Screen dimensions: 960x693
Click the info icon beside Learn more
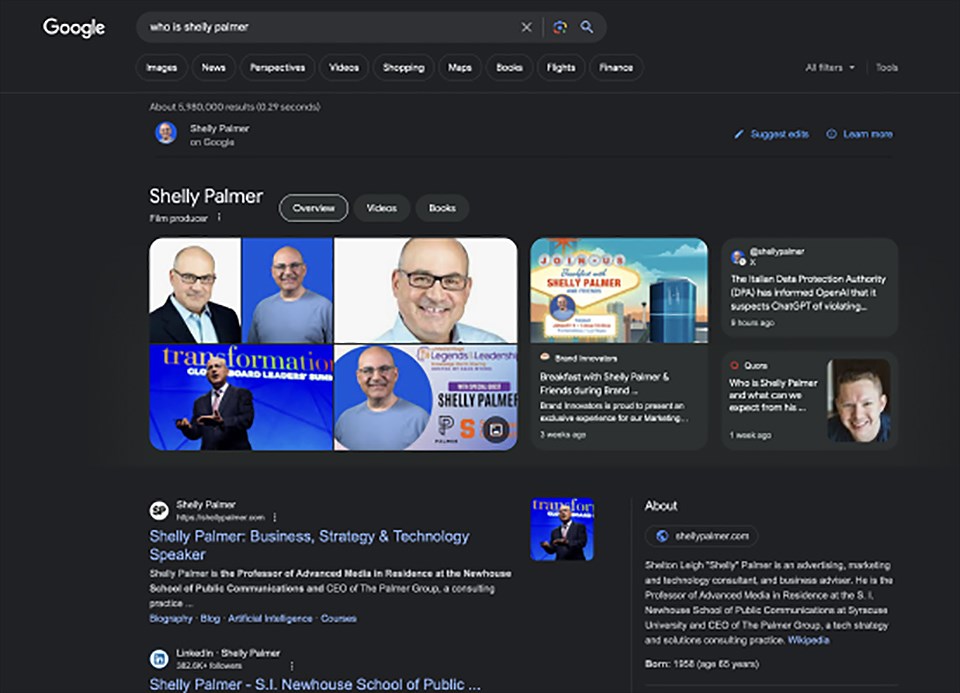pos(831,134)
